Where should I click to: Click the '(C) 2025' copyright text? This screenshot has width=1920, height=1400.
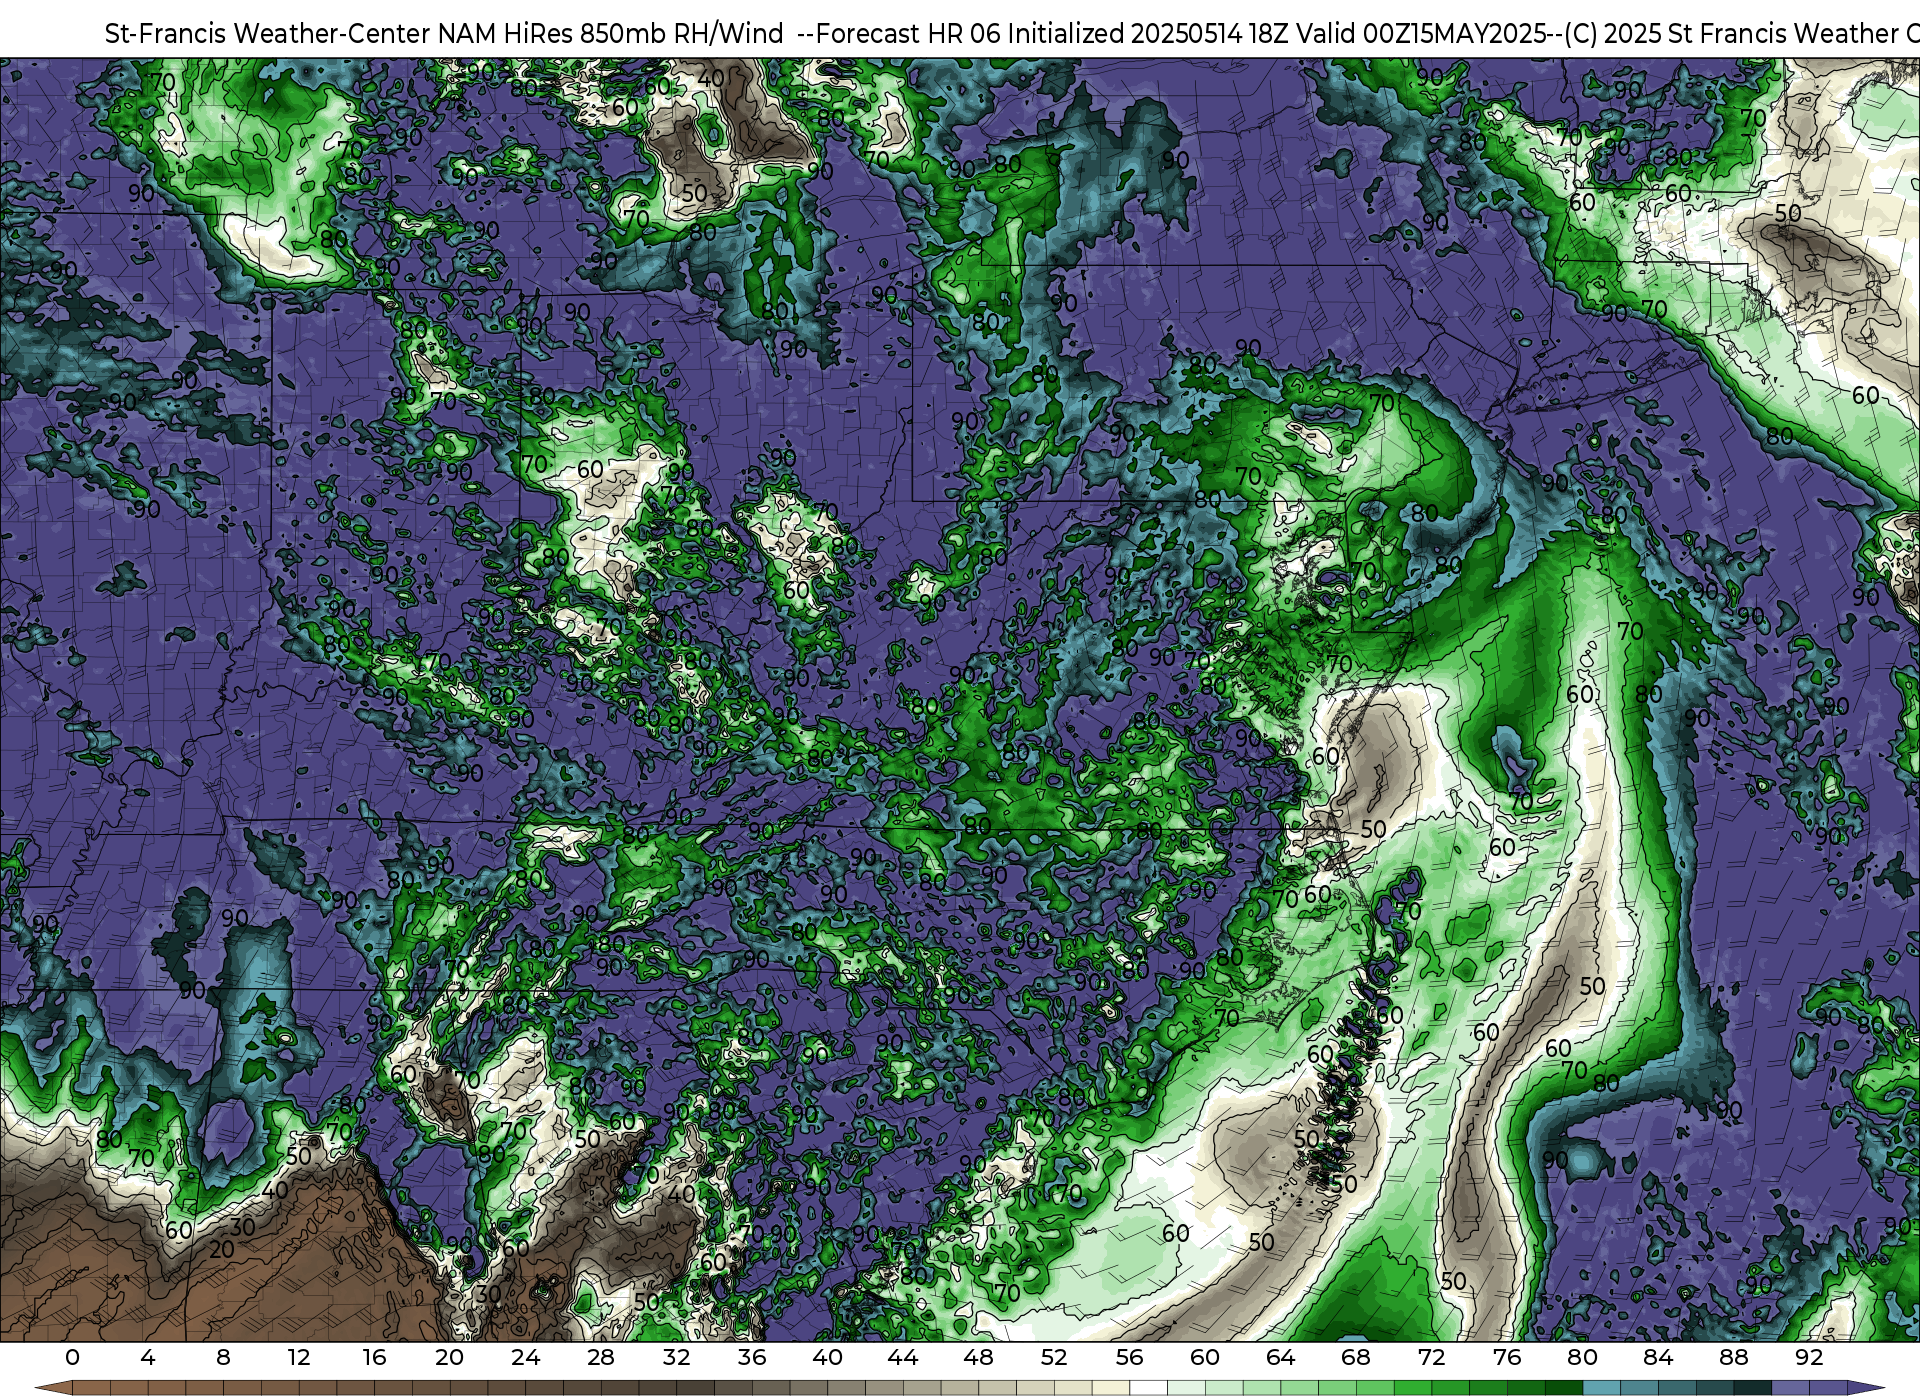[x=1612, y=34]
